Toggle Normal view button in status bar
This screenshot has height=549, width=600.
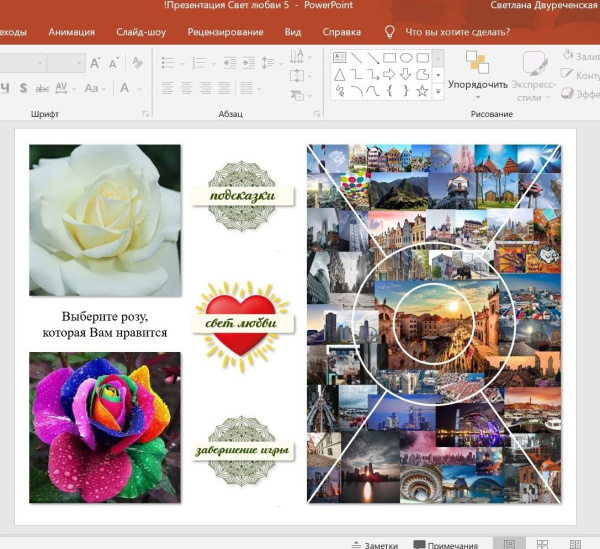click(x=510, y=544)
